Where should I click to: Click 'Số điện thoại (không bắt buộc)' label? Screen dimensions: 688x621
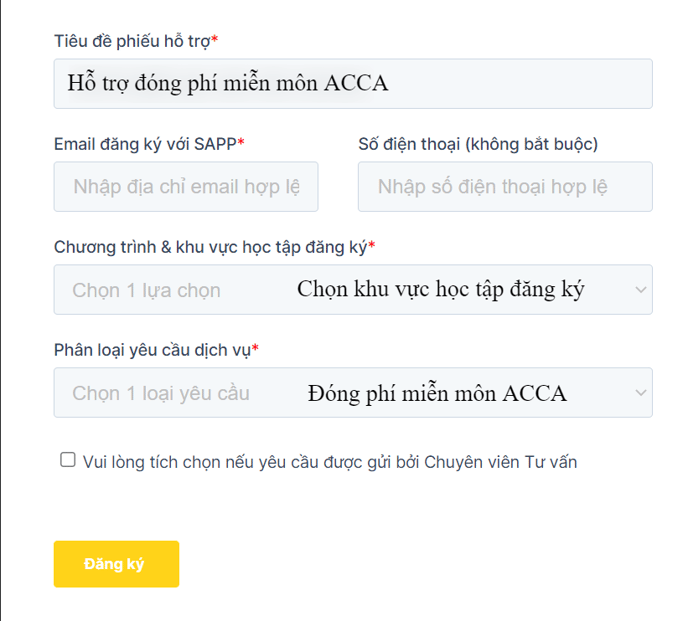(x=478, y=144)
